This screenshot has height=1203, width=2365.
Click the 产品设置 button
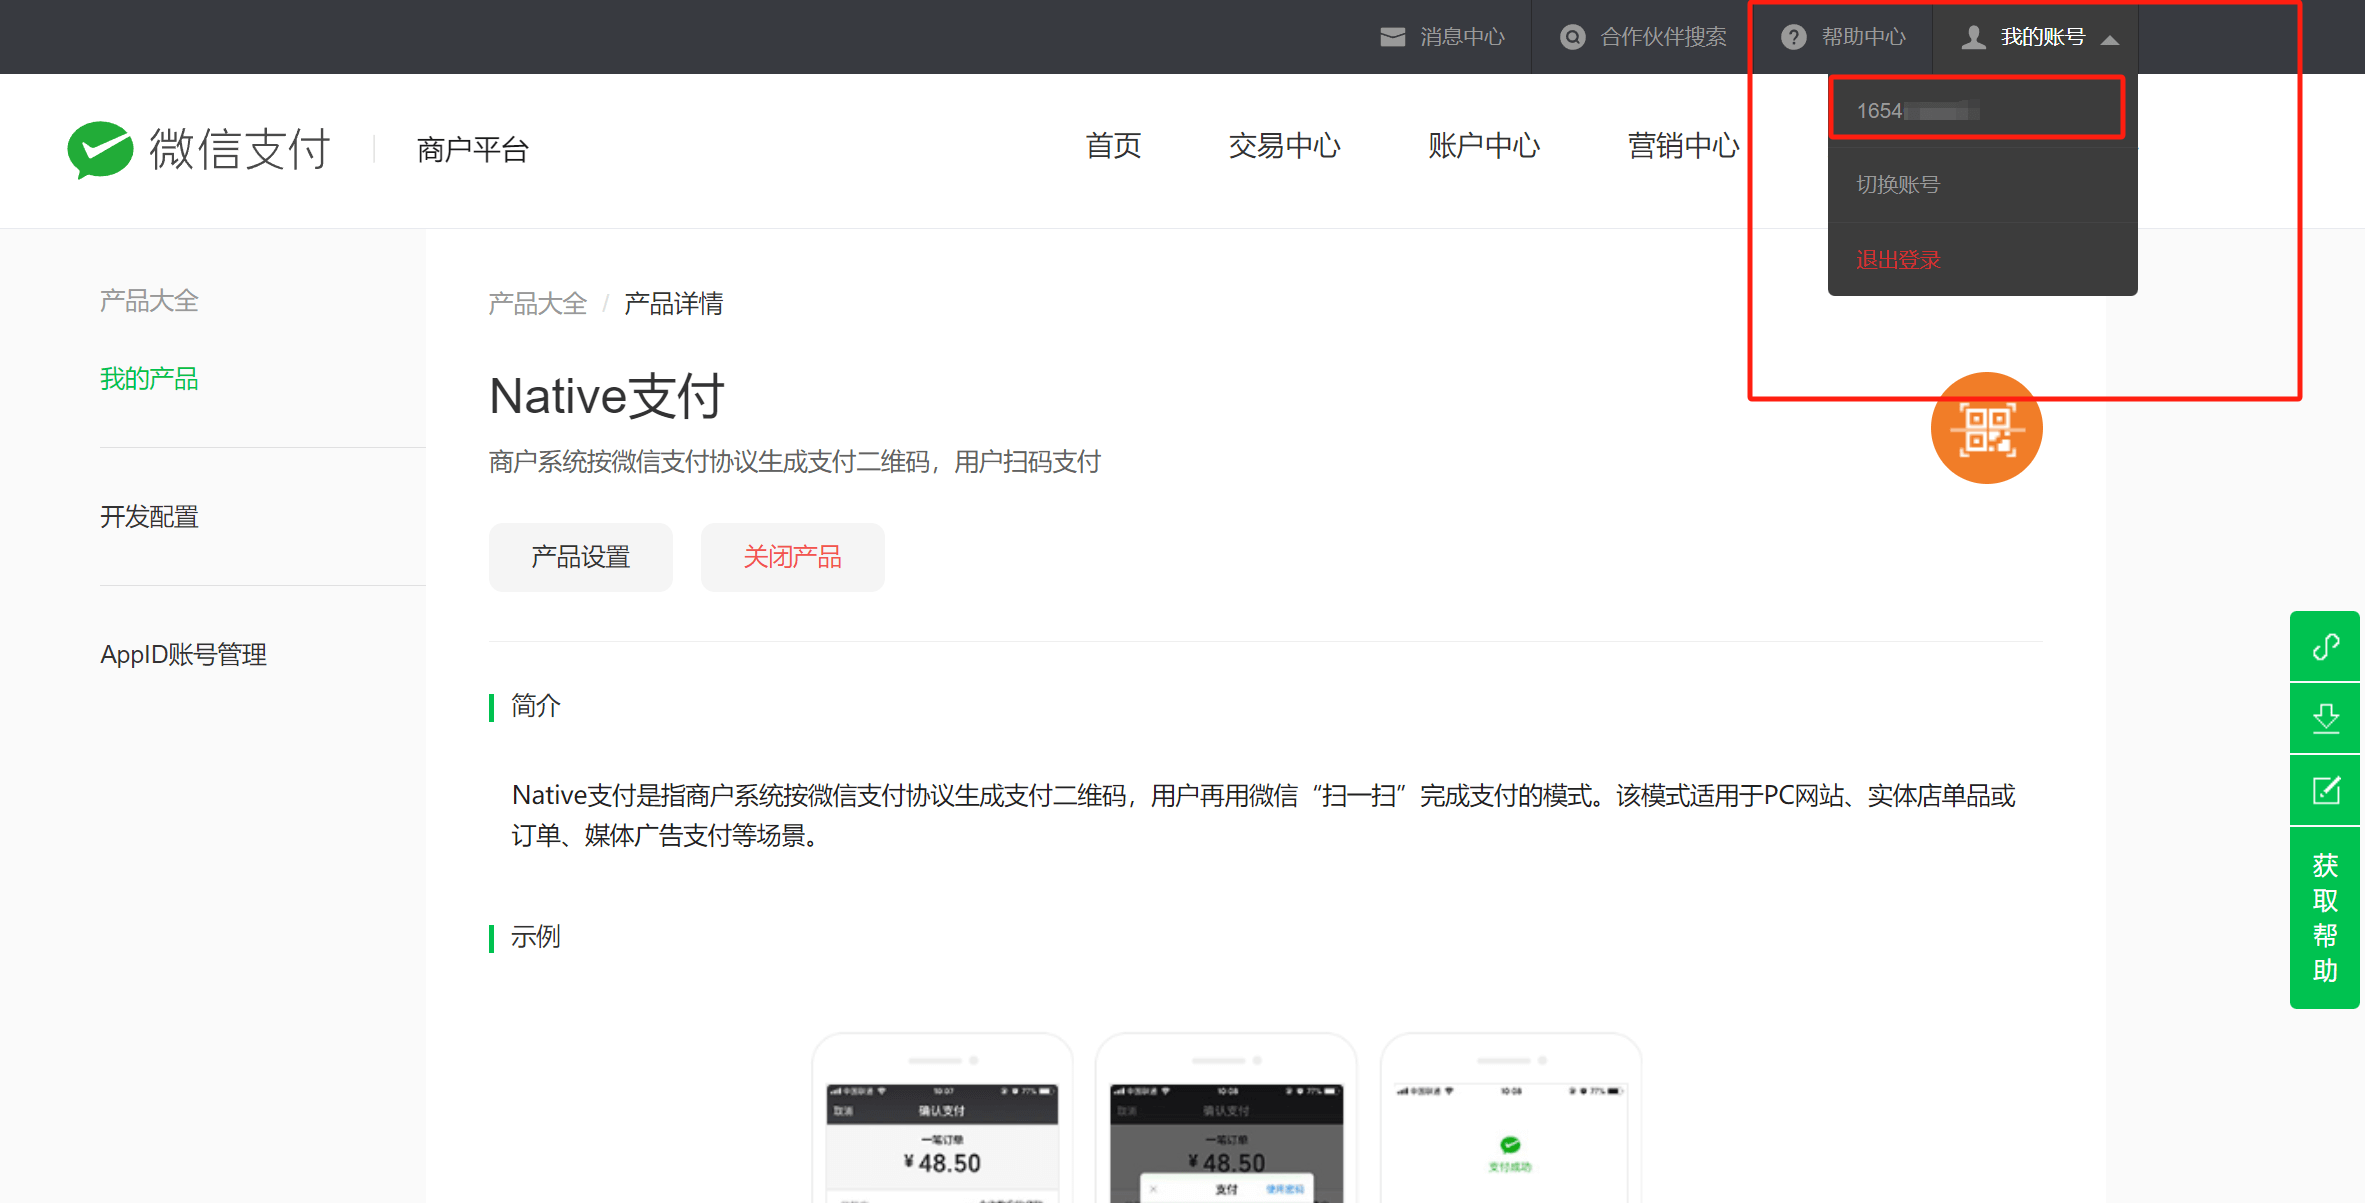click(x=580, y=557)
